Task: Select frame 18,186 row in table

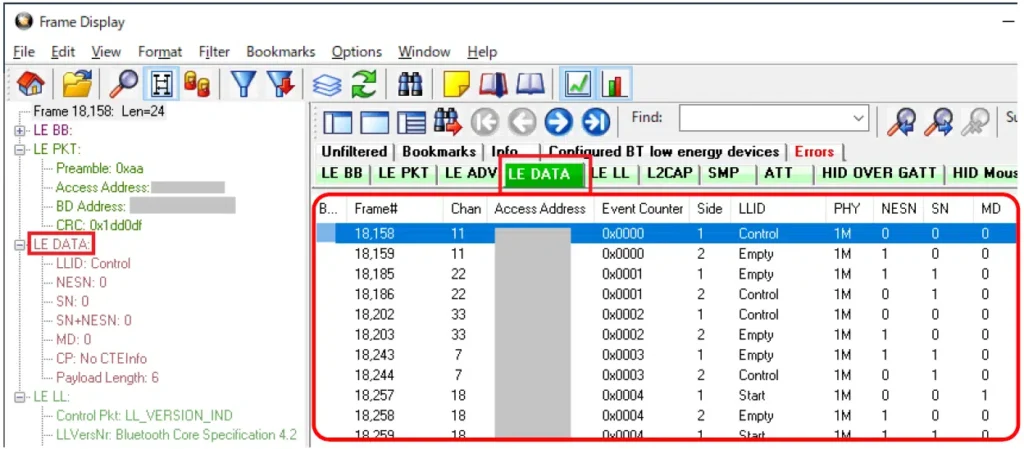Action: [377, 294]
